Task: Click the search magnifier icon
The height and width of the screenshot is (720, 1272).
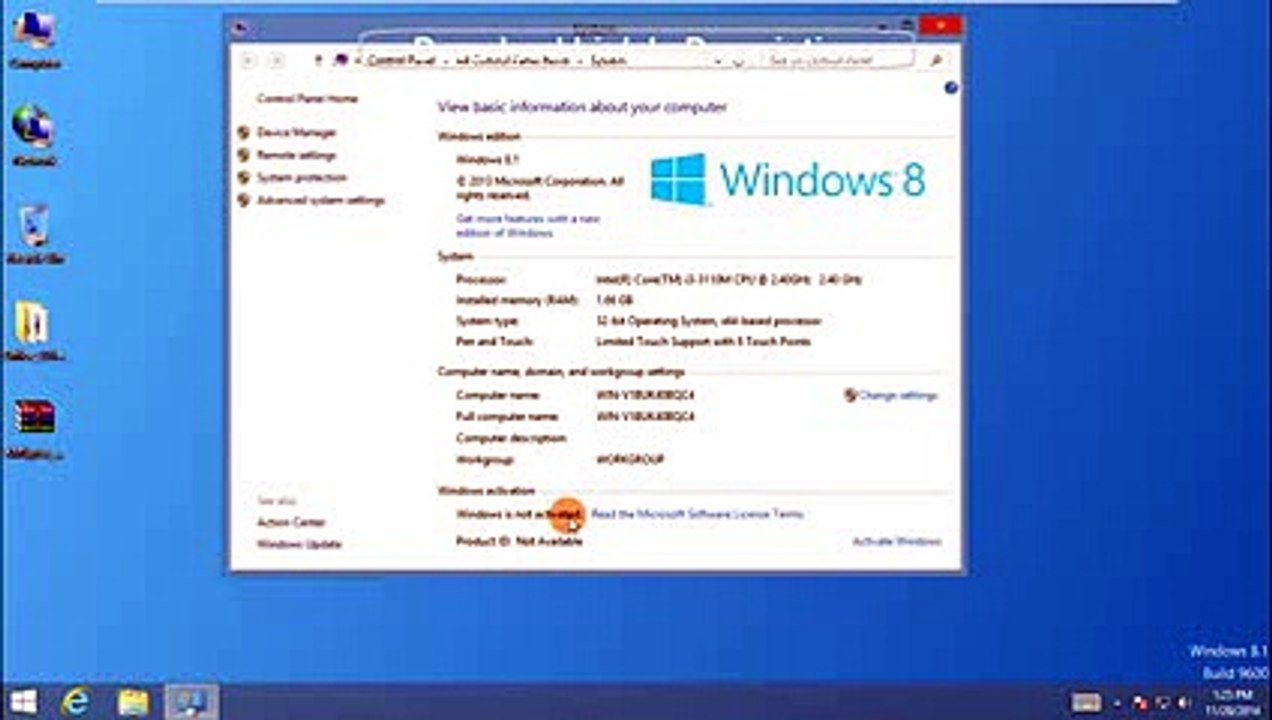Action: click(935, 61)
